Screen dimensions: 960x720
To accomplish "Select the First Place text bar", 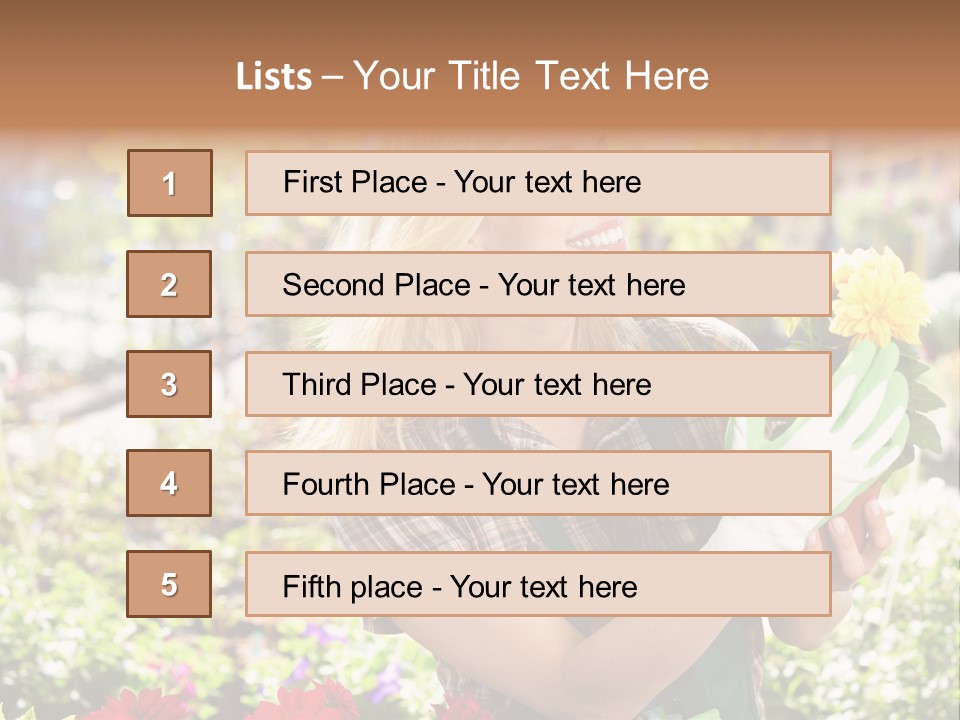I will click(538, 183).
